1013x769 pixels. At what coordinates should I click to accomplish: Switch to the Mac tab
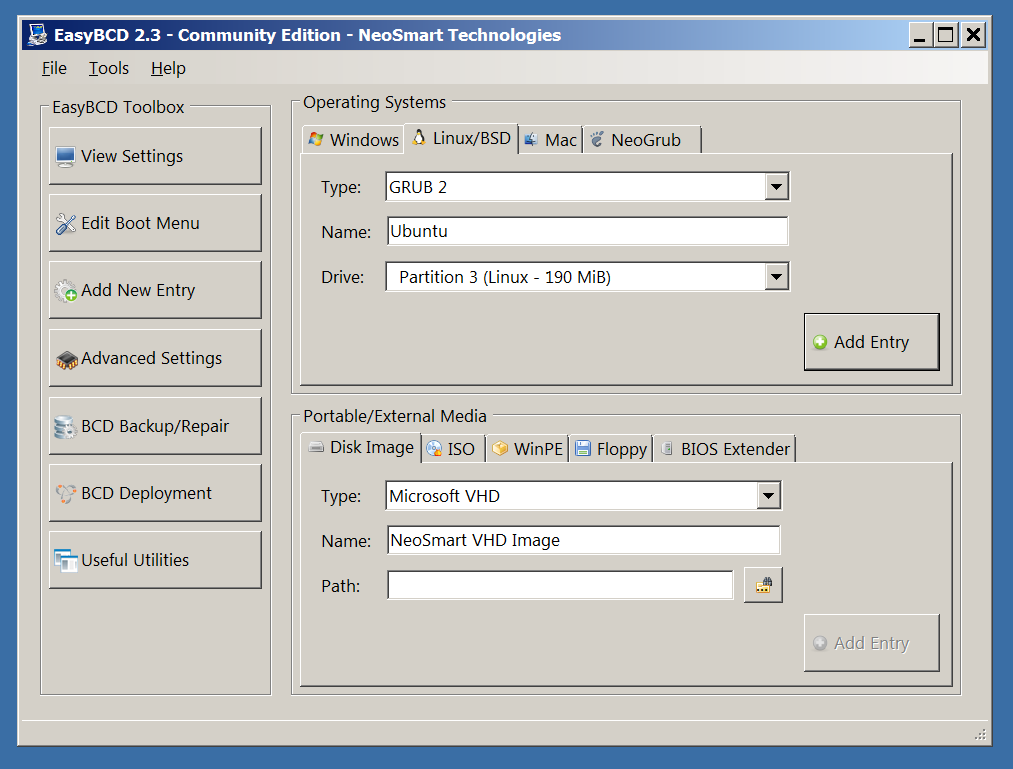click(x=550, y=140)
